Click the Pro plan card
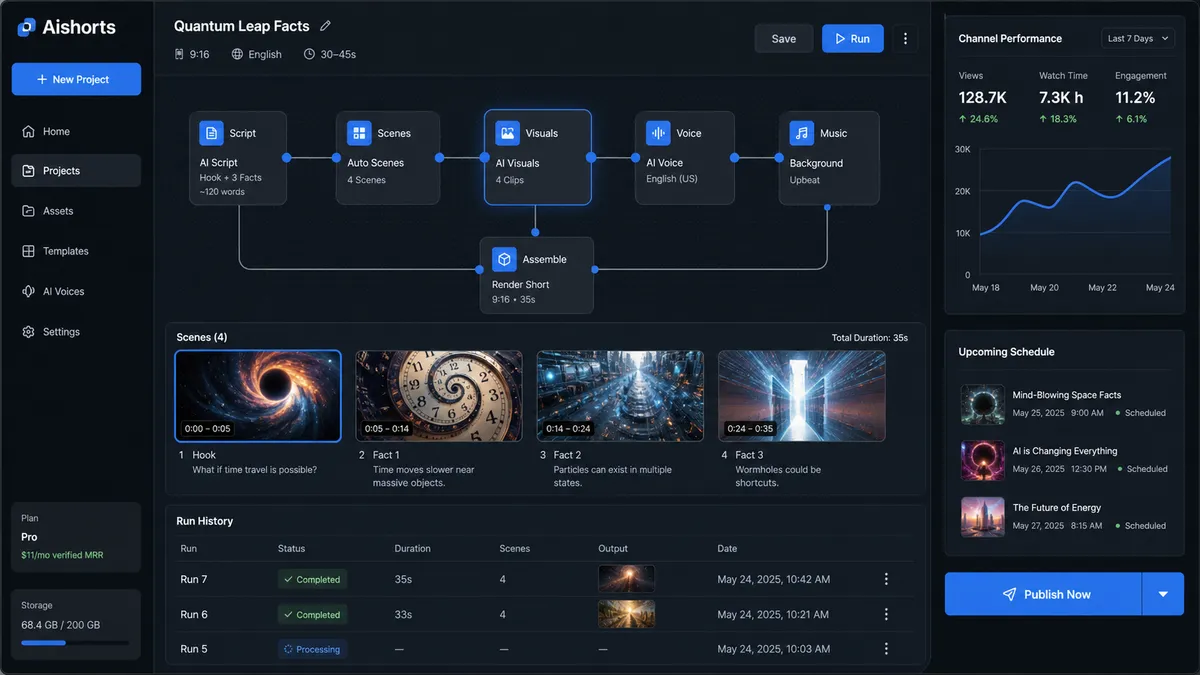This screenshot has width=1200, height=675. point(76,537)
